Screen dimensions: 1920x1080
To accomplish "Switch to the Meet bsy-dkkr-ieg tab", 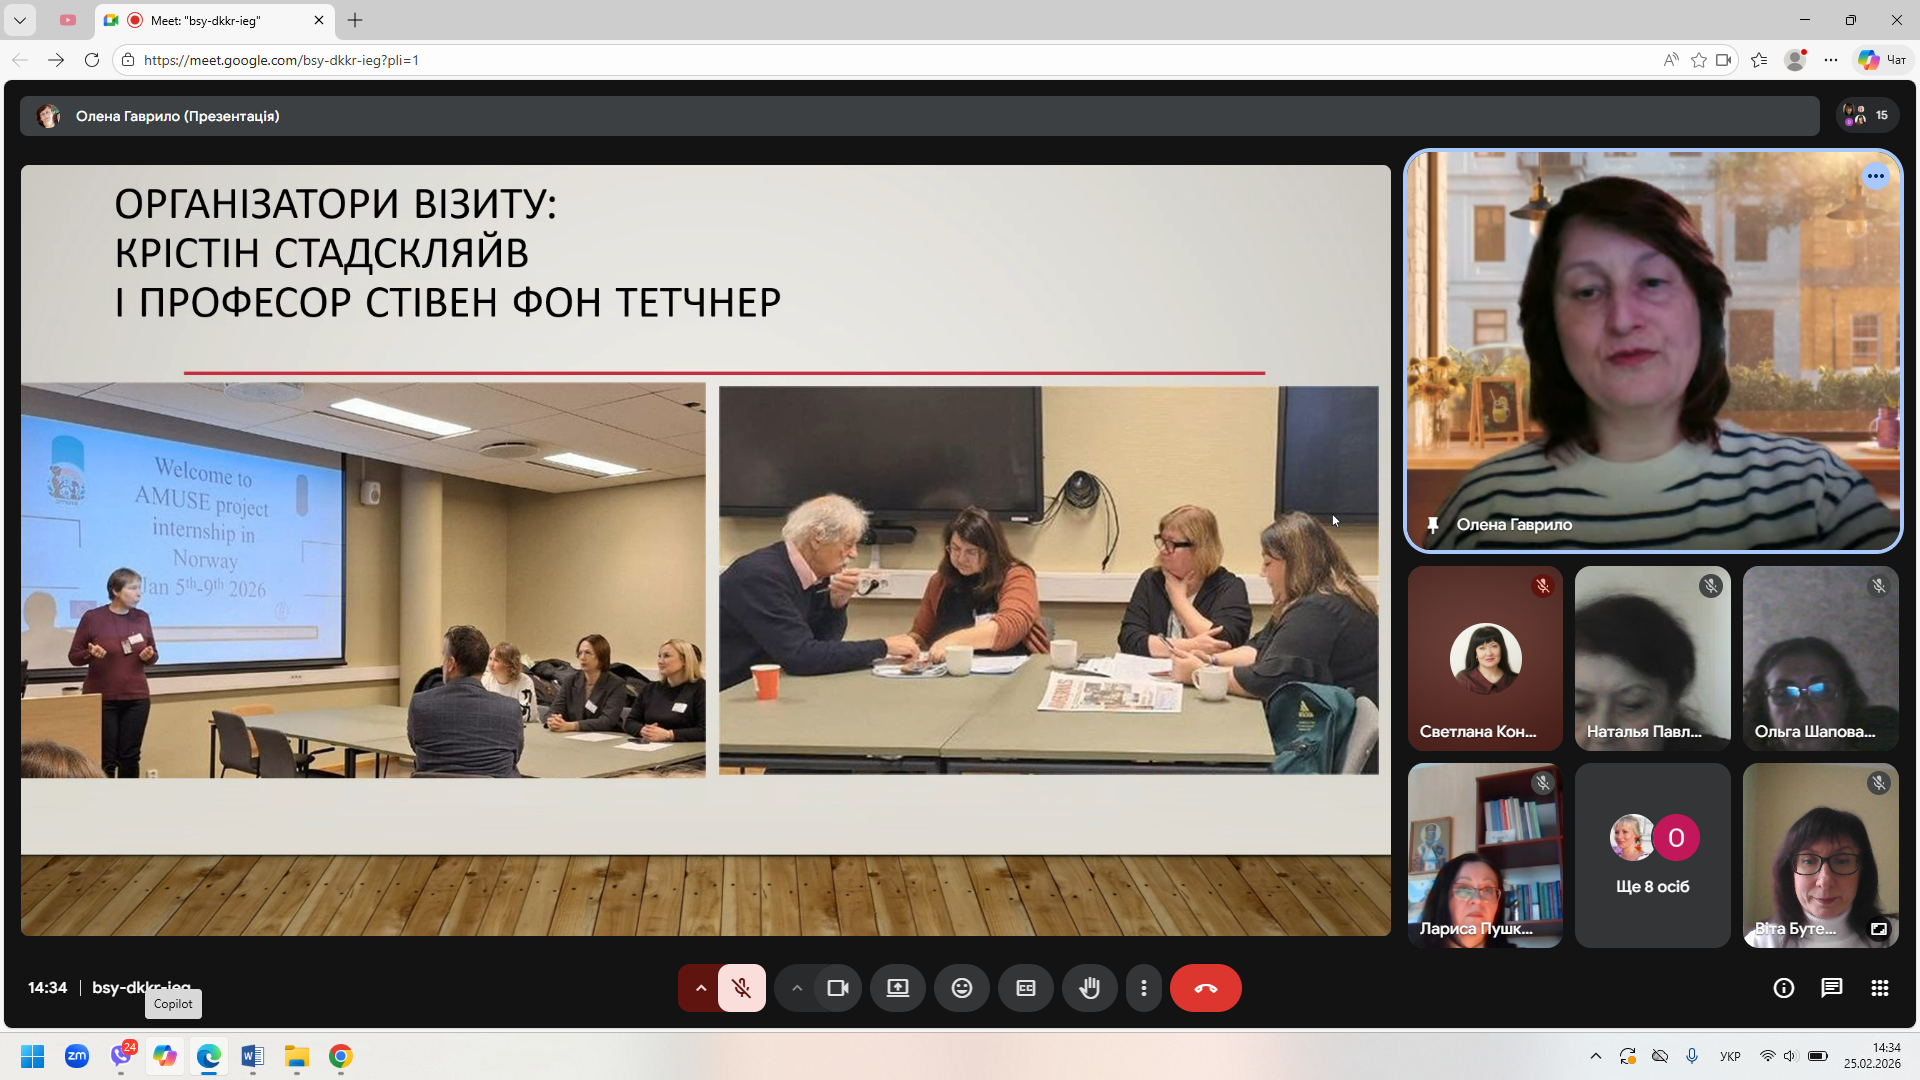I will point(205,20).
